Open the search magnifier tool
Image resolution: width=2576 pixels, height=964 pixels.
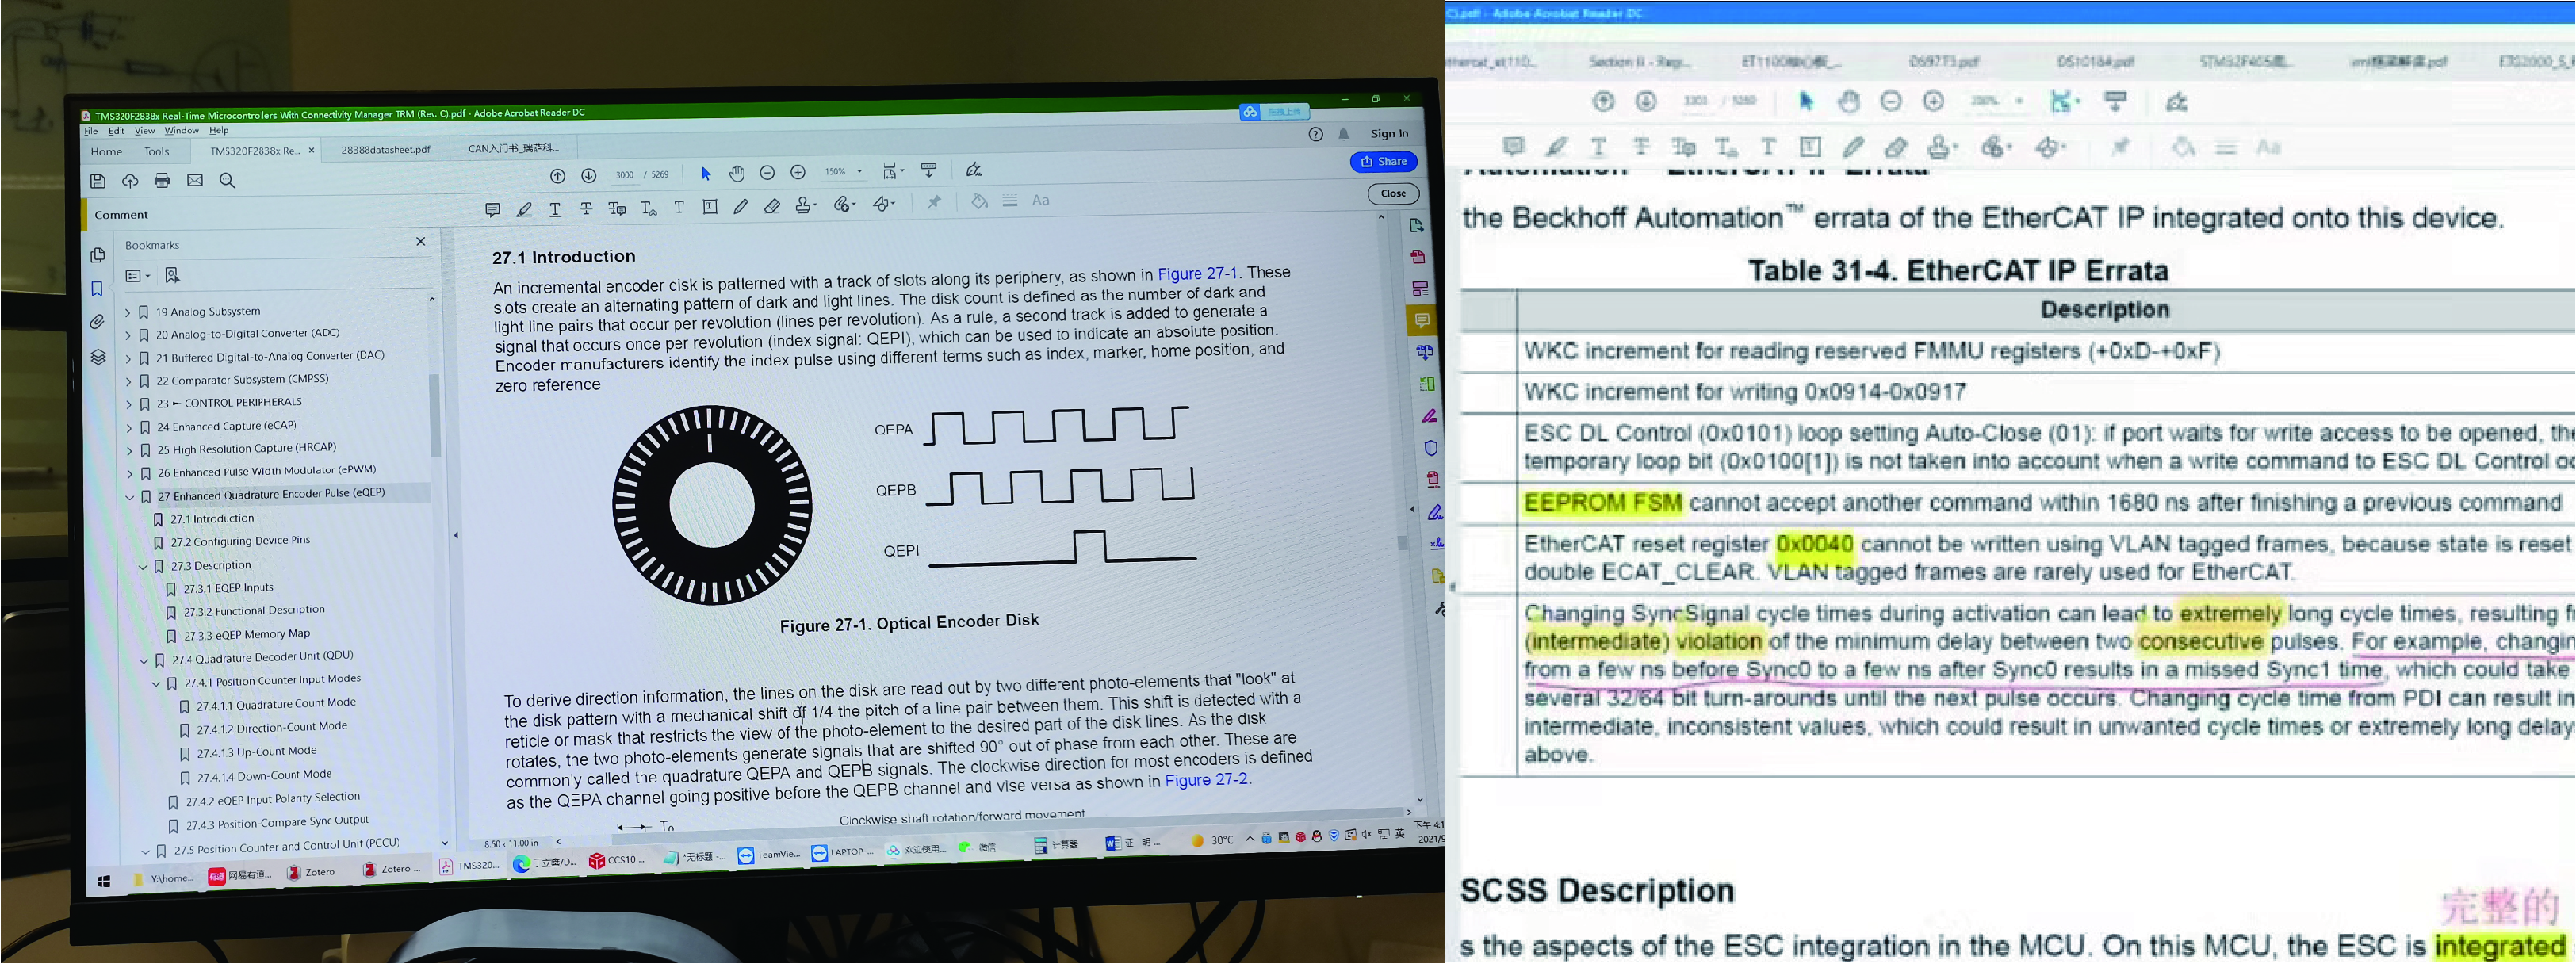point(227,181)
